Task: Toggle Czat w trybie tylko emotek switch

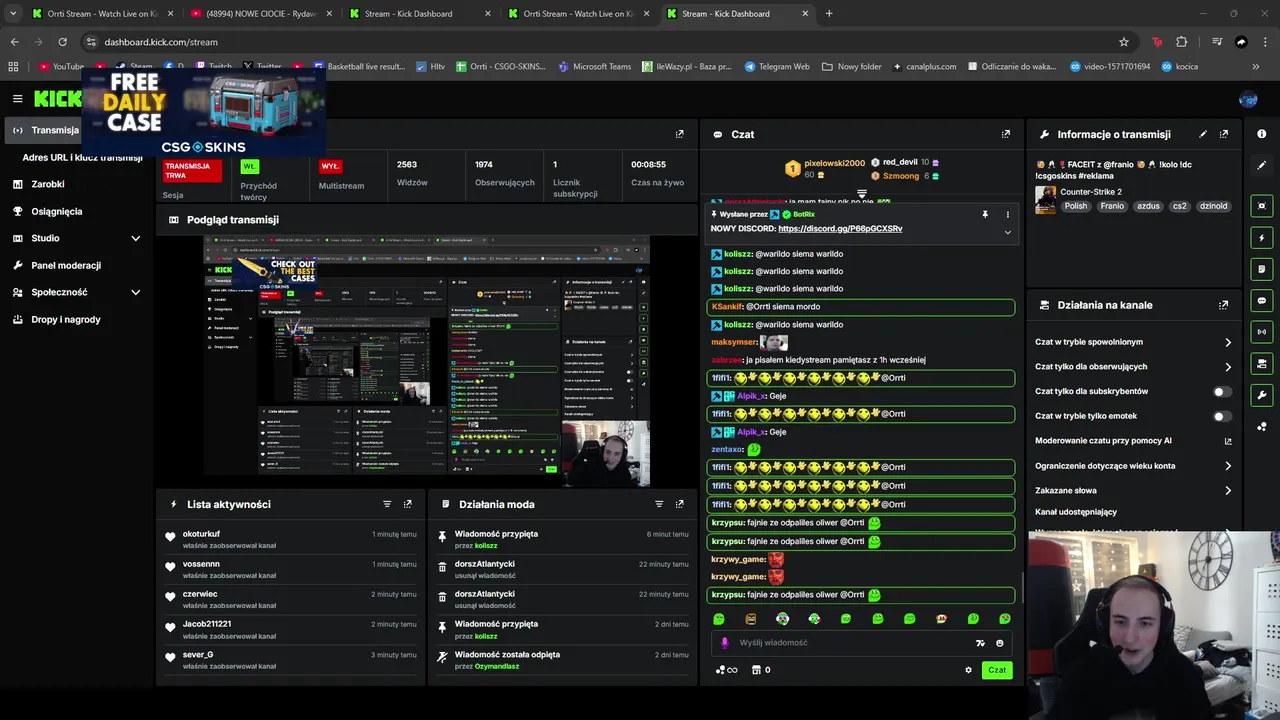Action: [1222, 416]
